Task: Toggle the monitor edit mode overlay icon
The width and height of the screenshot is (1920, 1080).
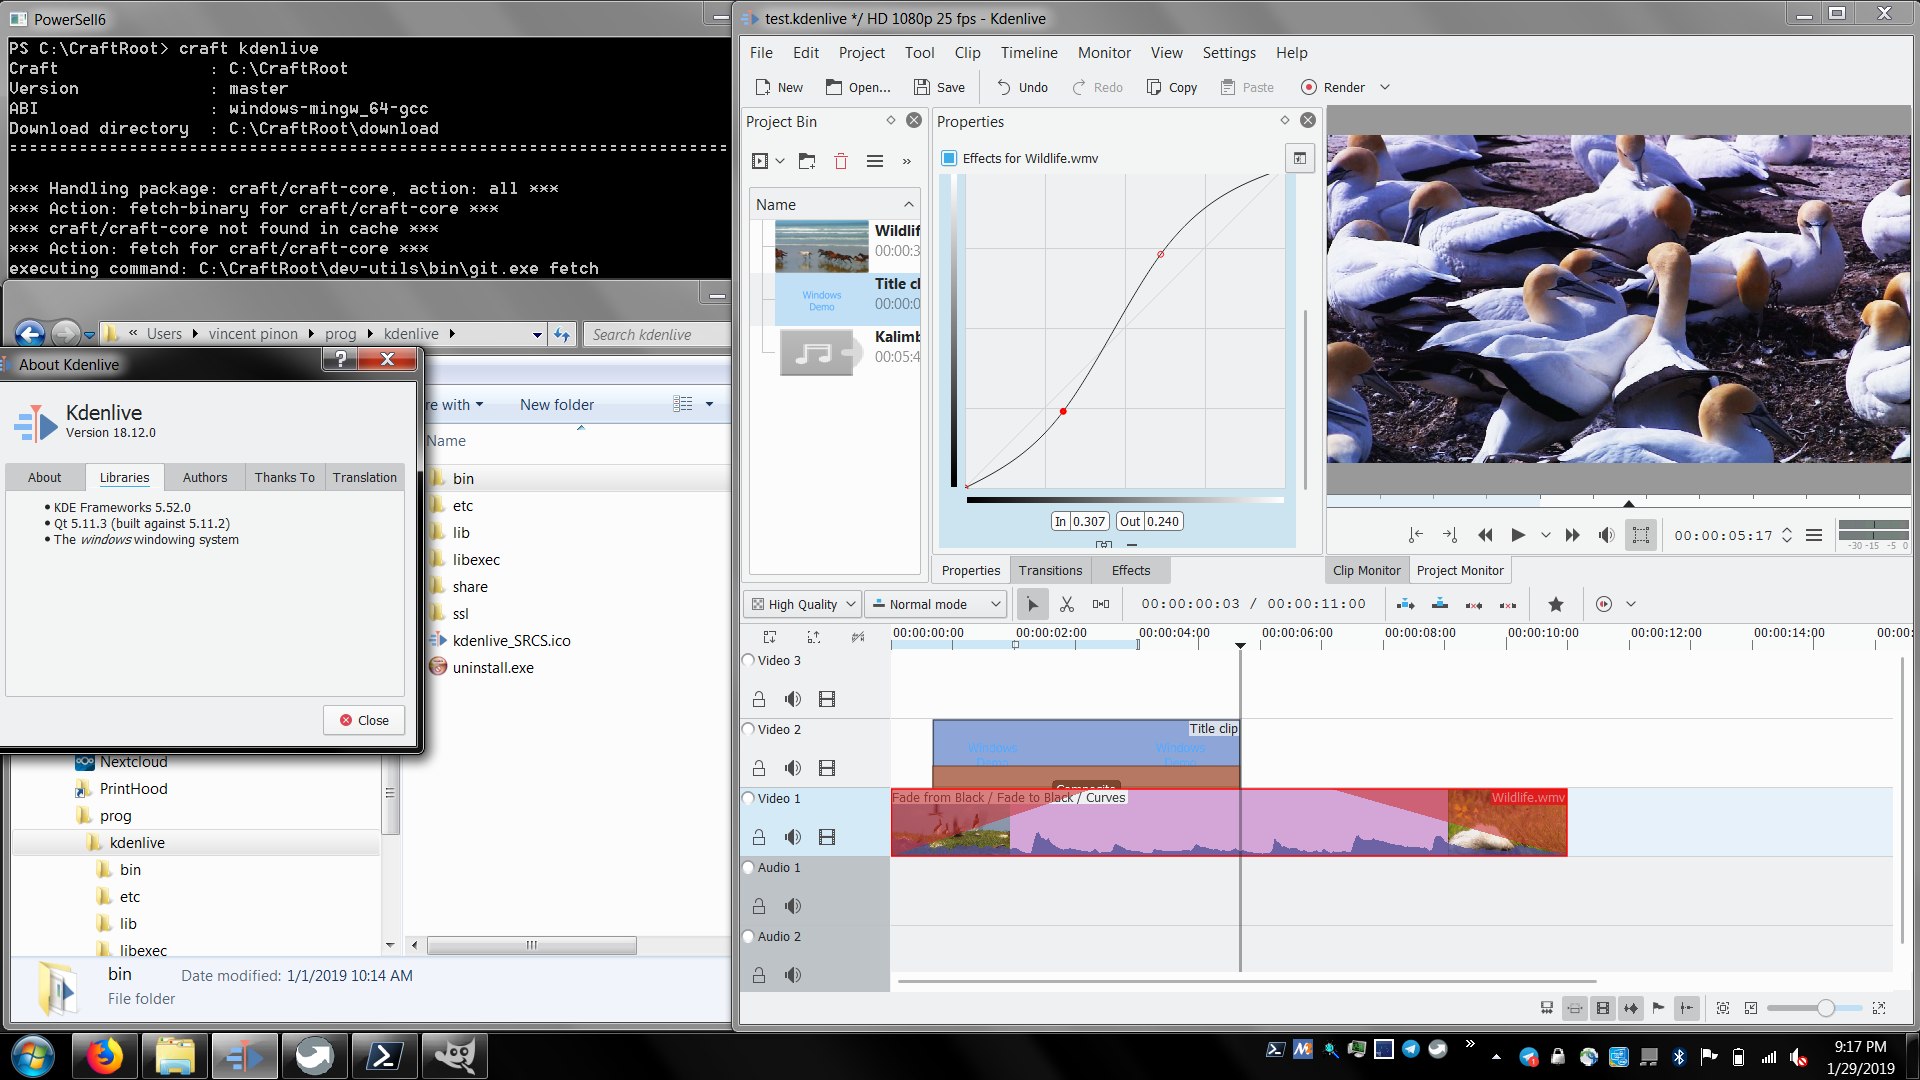Action: point(1641,535)
